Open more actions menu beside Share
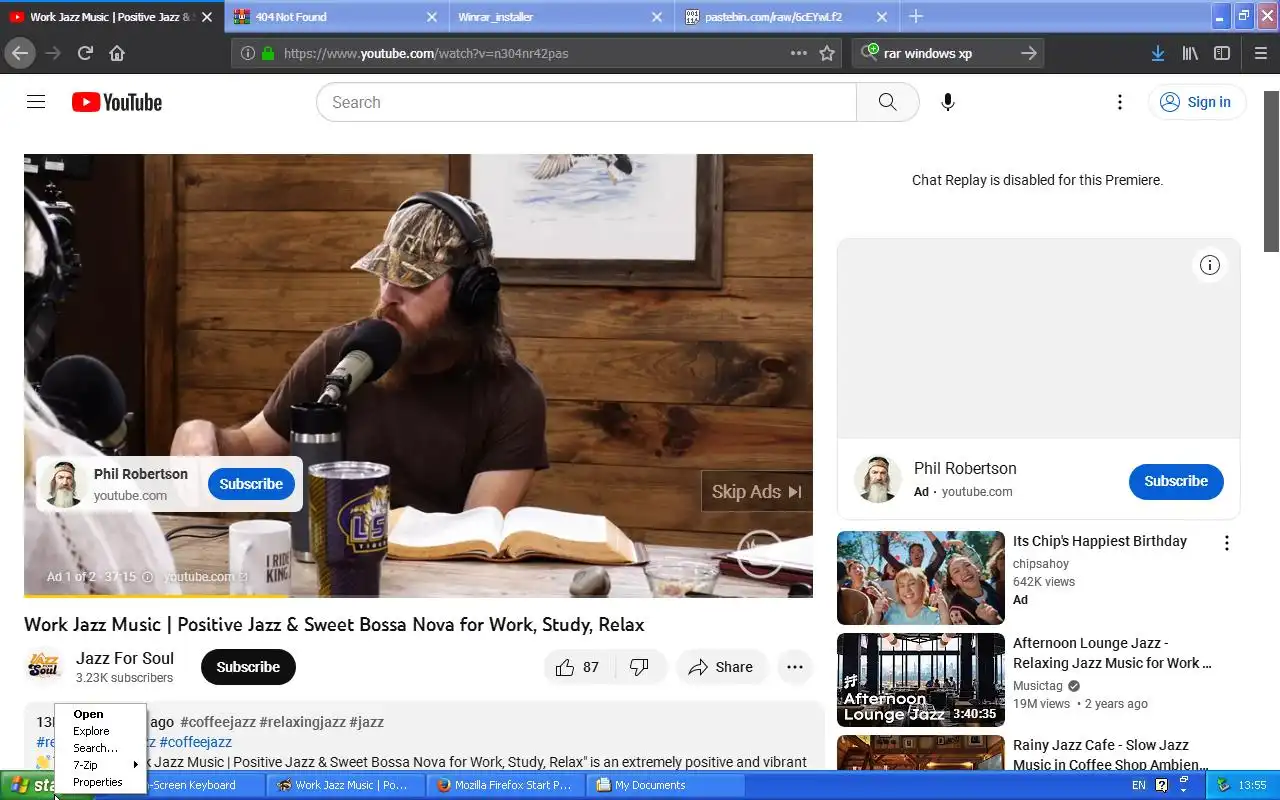The image size is (1280, 800). click(795, 667)
